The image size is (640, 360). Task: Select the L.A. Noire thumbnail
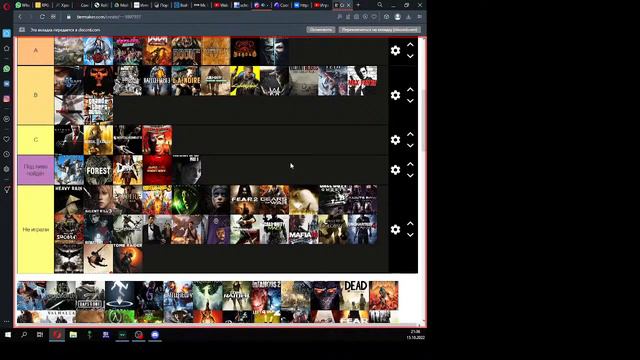186,81
